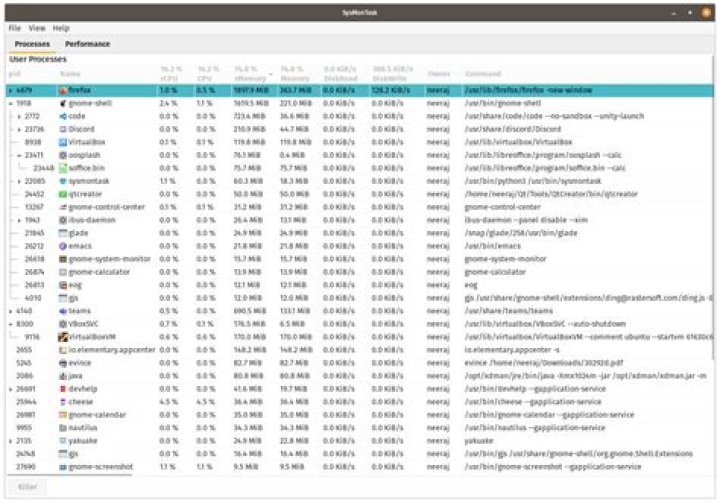Sort by the rMemory column header

(x=250, y=73)
